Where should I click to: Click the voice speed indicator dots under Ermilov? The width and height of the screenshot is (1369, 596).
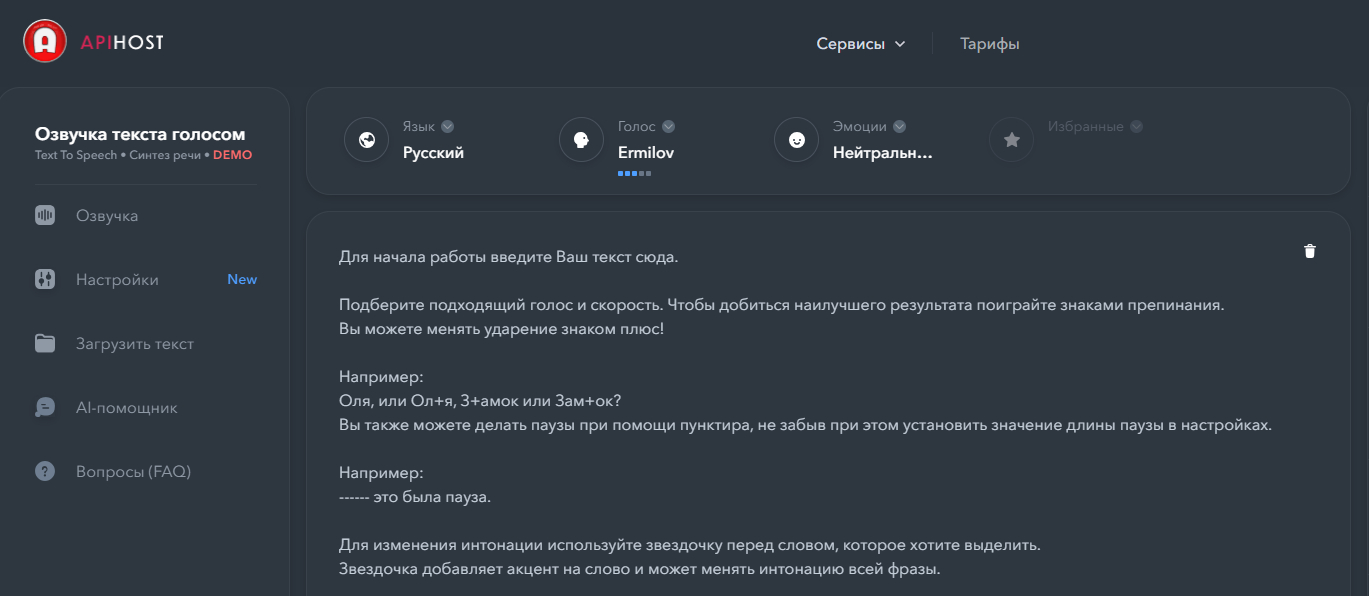[x=634, y=174]
